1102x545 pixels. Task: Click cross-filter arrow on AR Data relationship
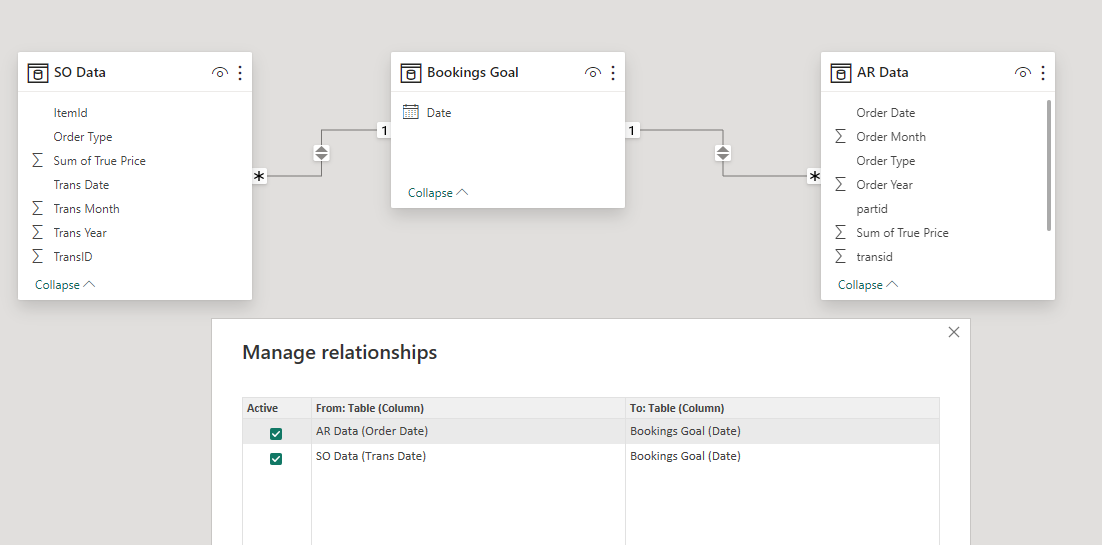click(x=722, y=153)
